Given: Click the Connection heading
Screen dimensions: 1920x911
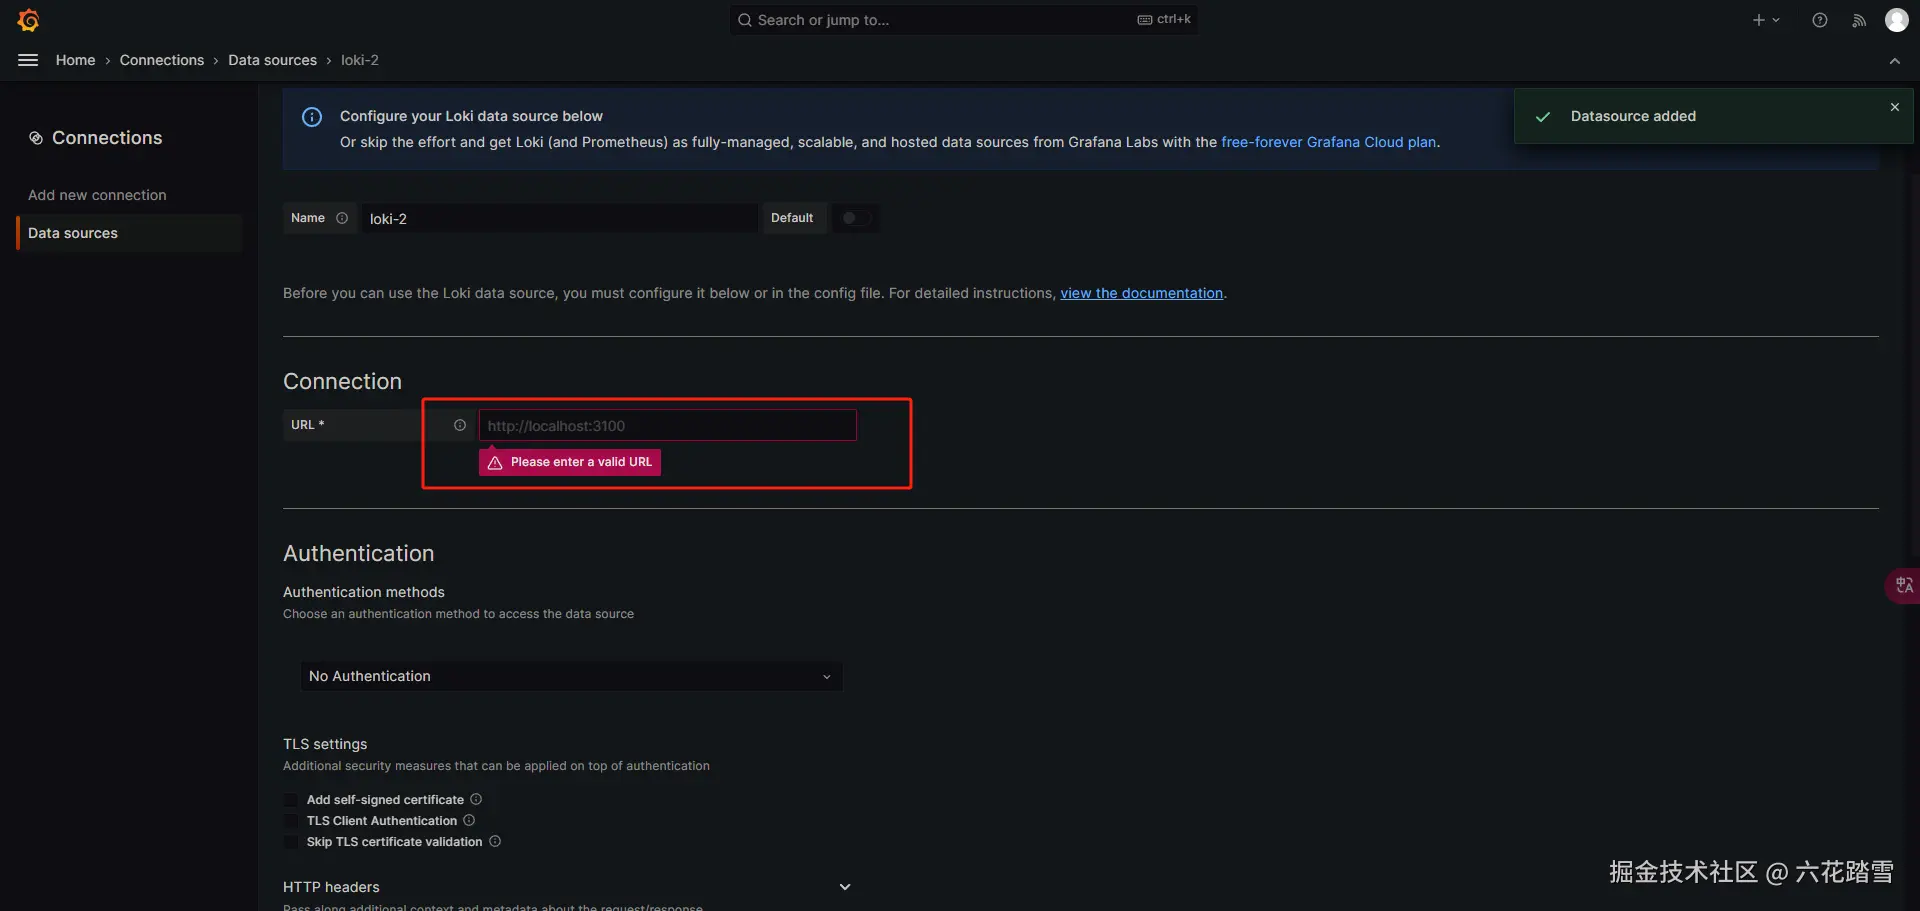Looking at the screenshot, I should [342, 381].
